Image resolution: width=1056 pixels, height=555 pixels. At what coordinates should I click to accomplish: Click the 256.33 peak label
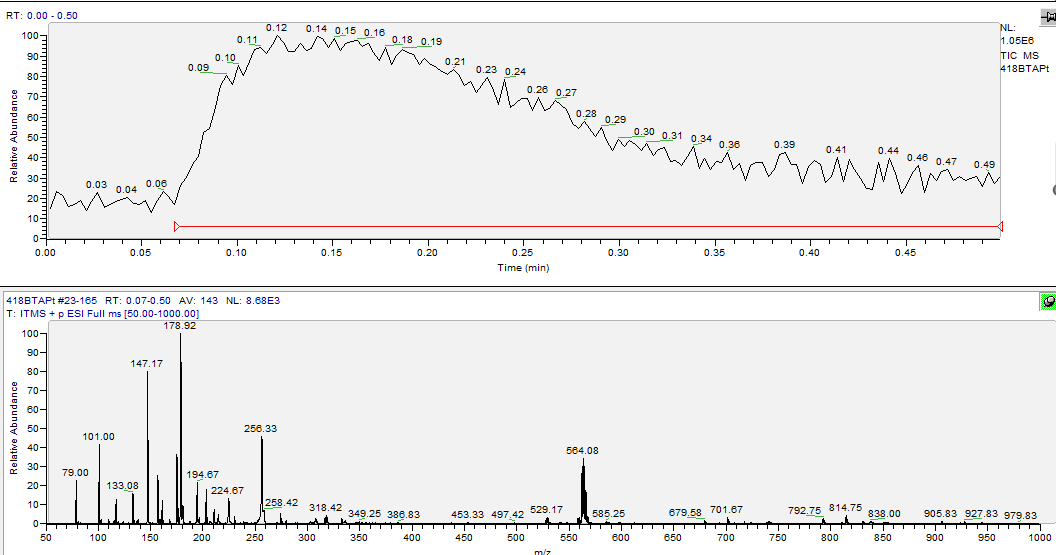pyautogui.click(x=260, y=428)
